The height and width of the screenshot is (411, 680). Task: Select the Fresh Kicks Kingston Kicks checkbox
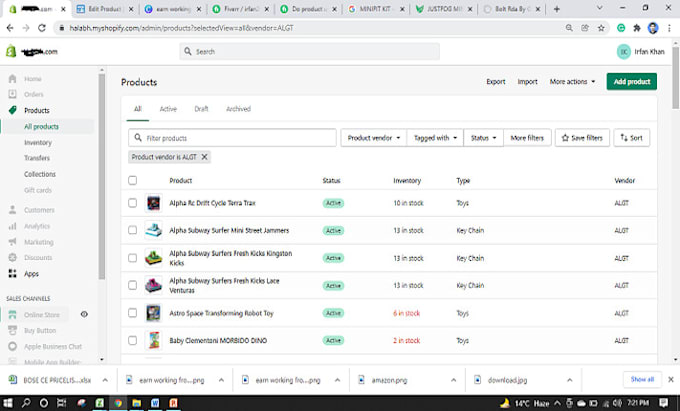(x=133, y=258)
